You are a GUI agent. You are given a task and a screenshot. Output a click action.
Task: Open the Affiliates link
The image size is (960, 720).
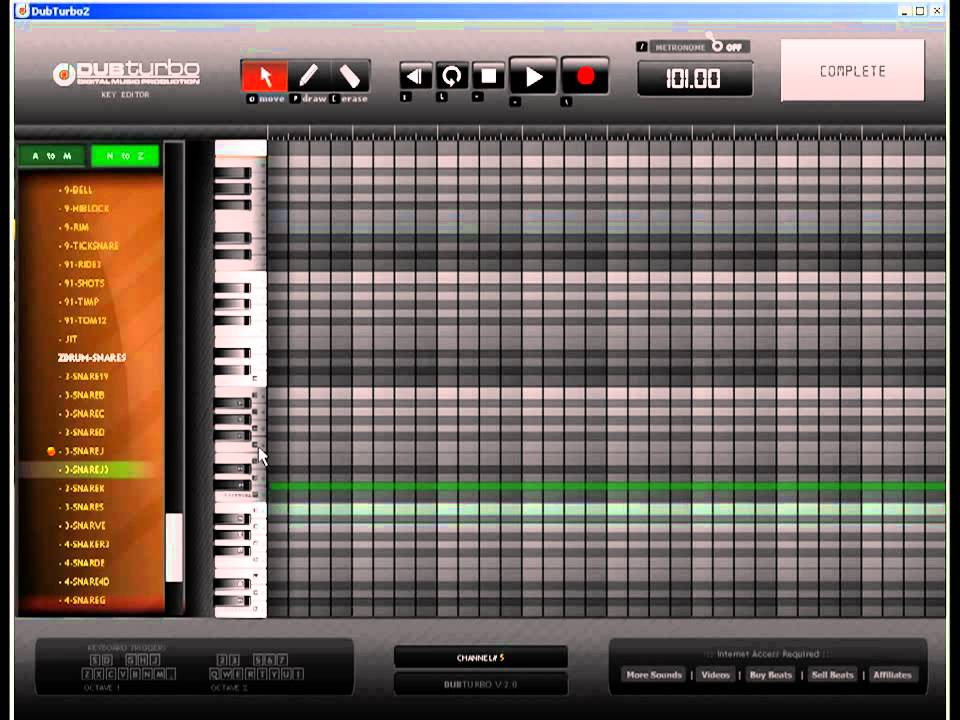[892, 675]
